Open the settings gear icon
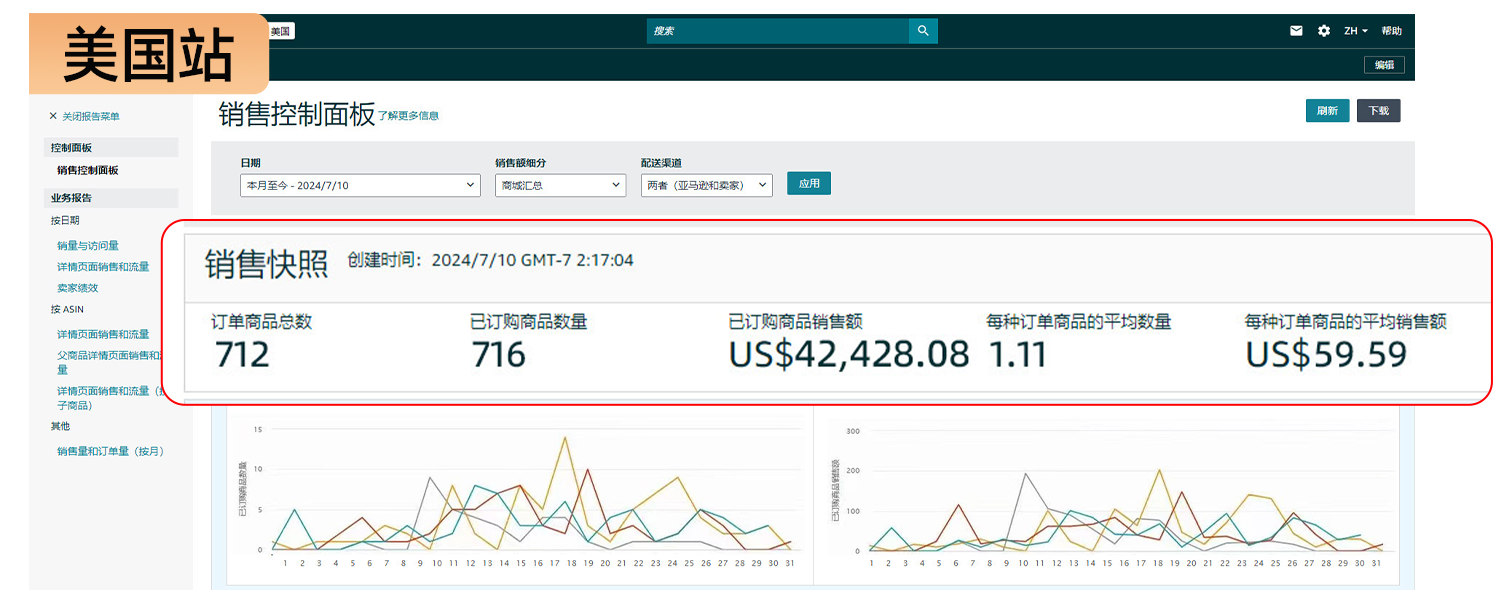Image resolution: width=1500 pixels, height=600 pixels. coord(1324,31)
